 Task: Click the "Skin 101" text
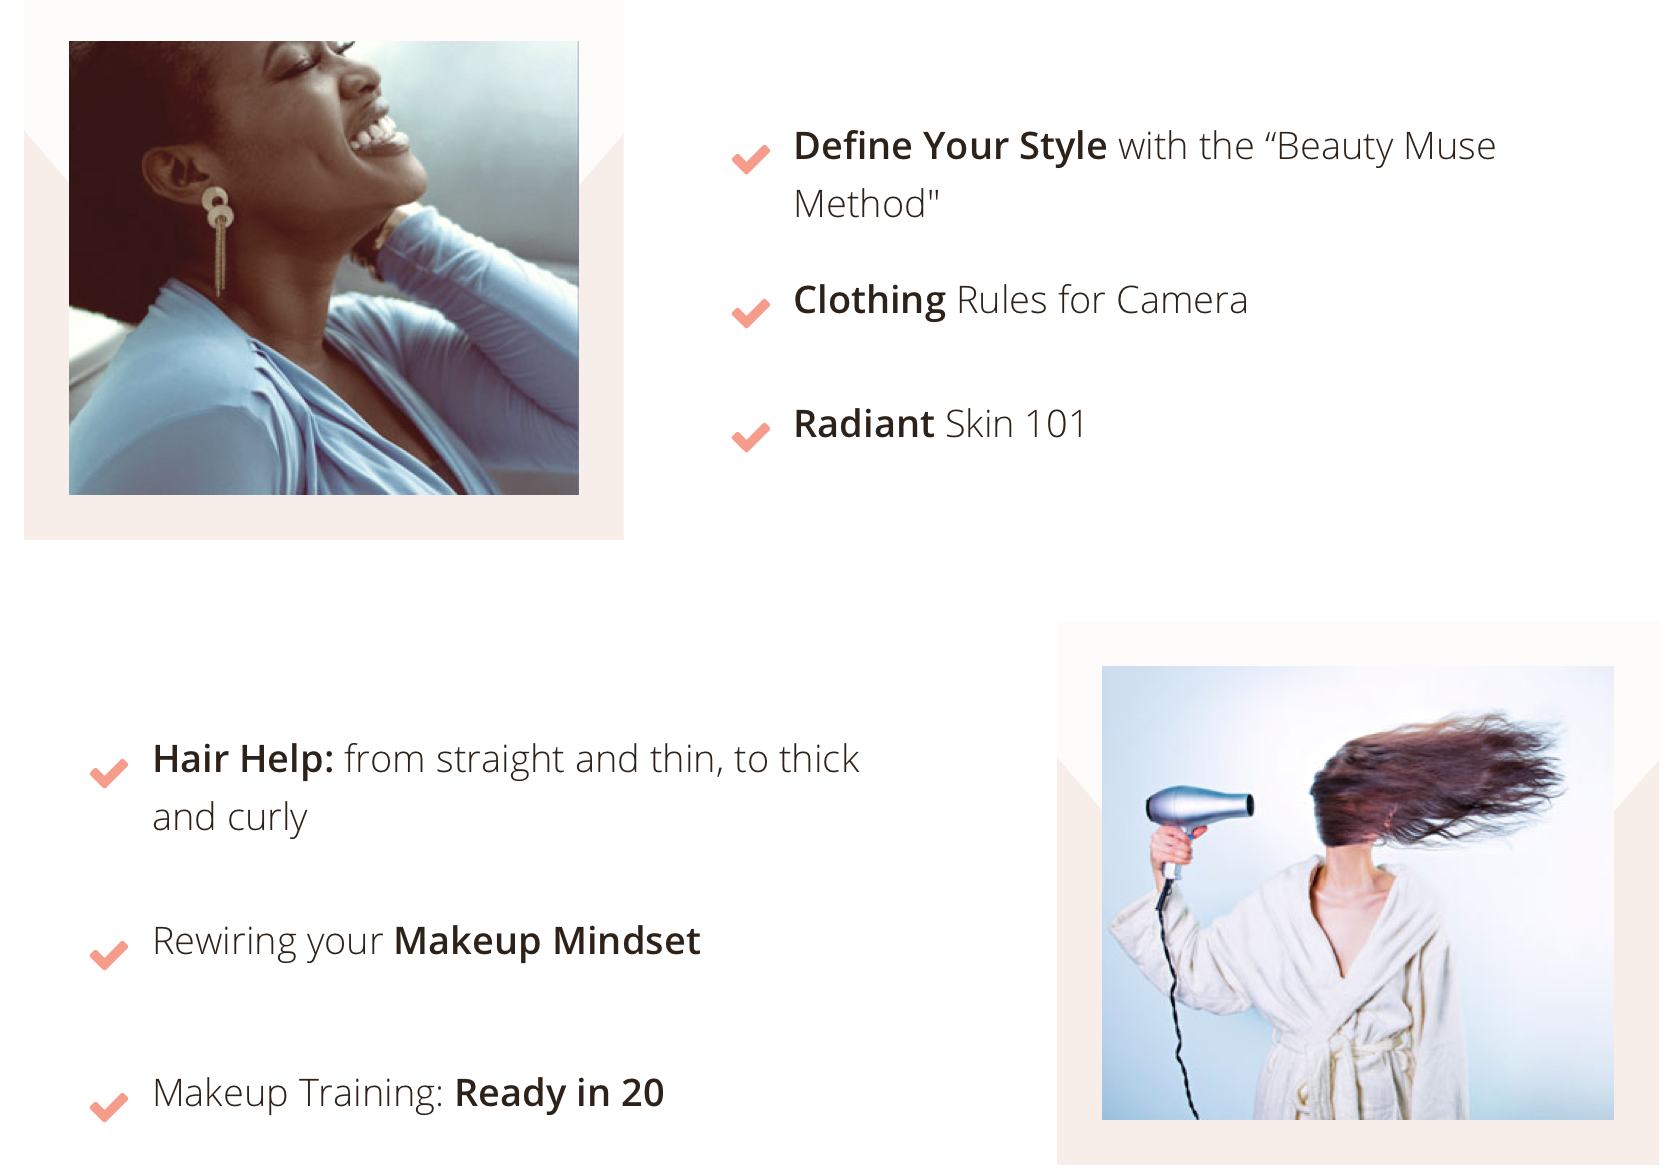[x=1016, y=424]
